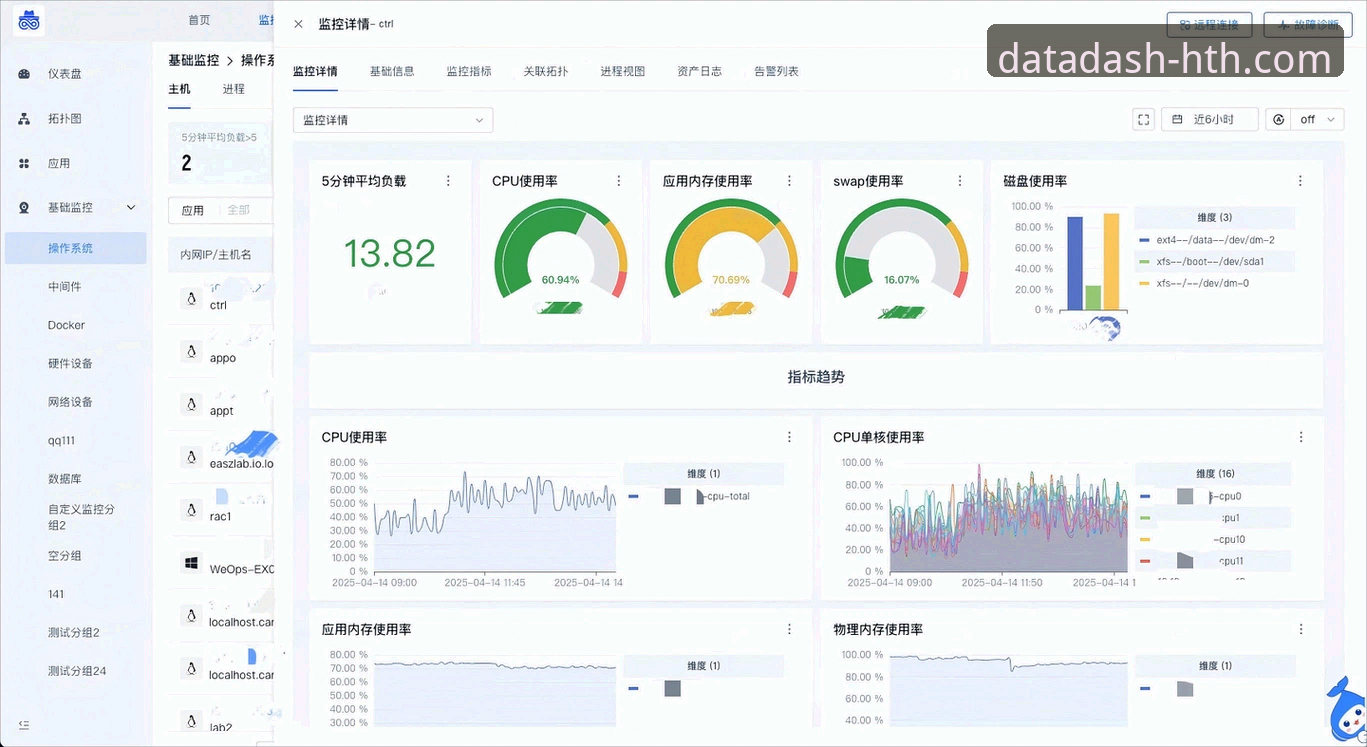Toggle the xfs--/--/dev/dm-0 legend series

1194,283
